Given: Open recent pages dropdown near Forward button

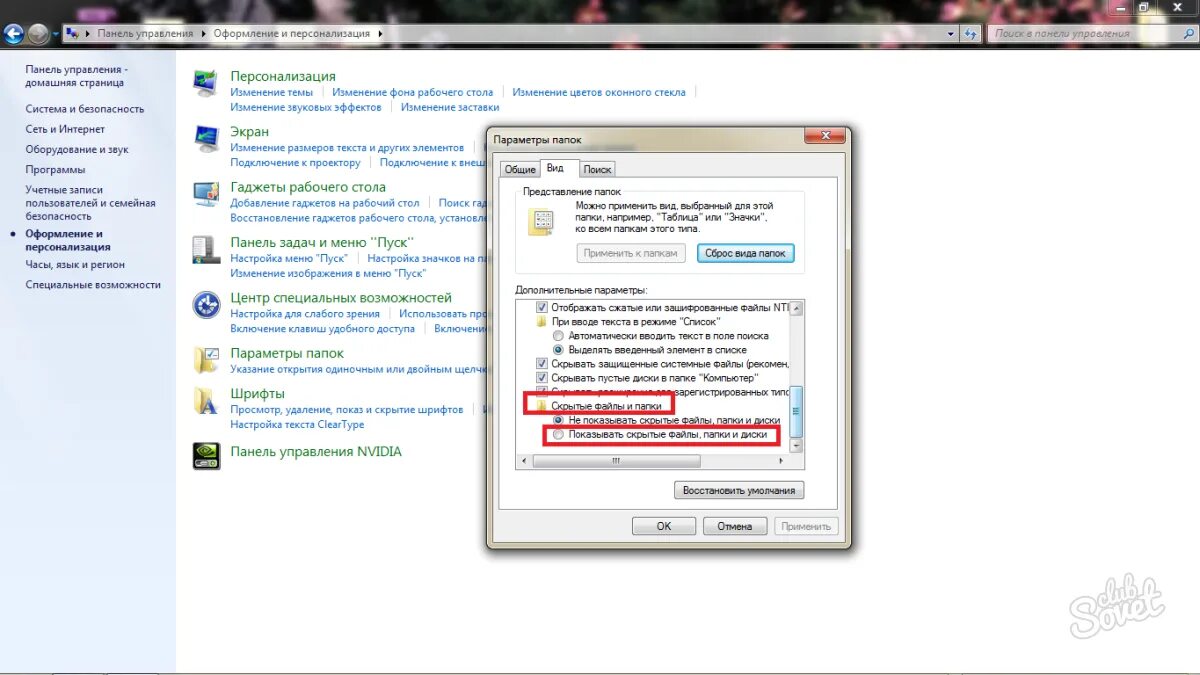Looking at the screenshot, I should pyautogui.click(x=57, y=33).
